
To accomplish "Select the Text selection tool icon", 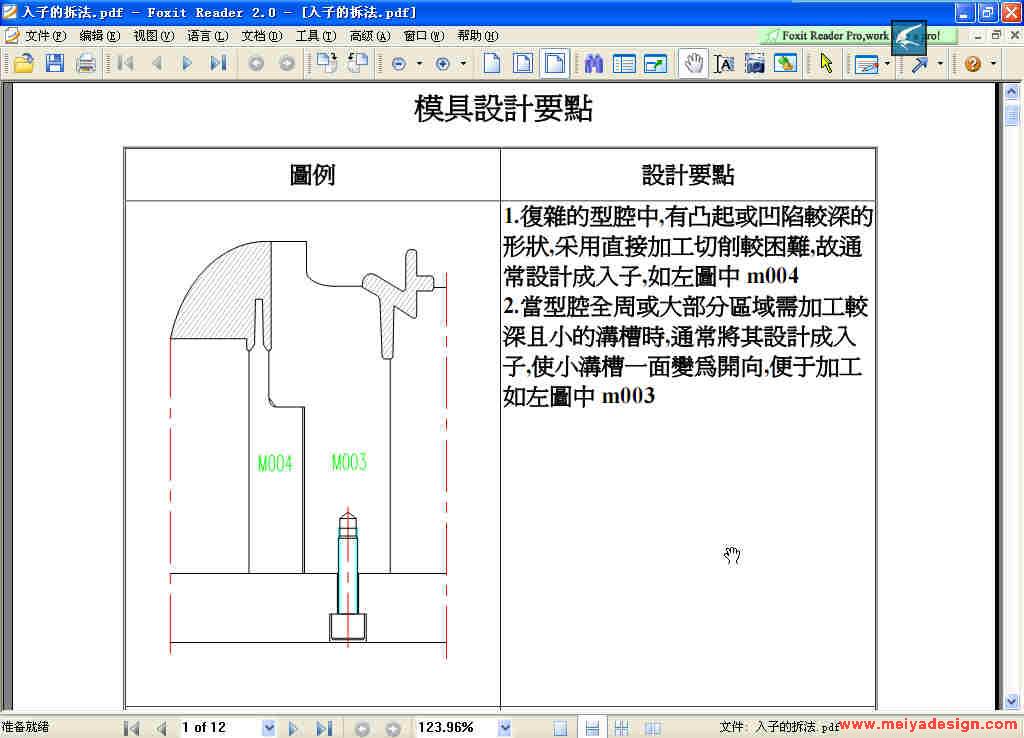I will coord(724,64).
